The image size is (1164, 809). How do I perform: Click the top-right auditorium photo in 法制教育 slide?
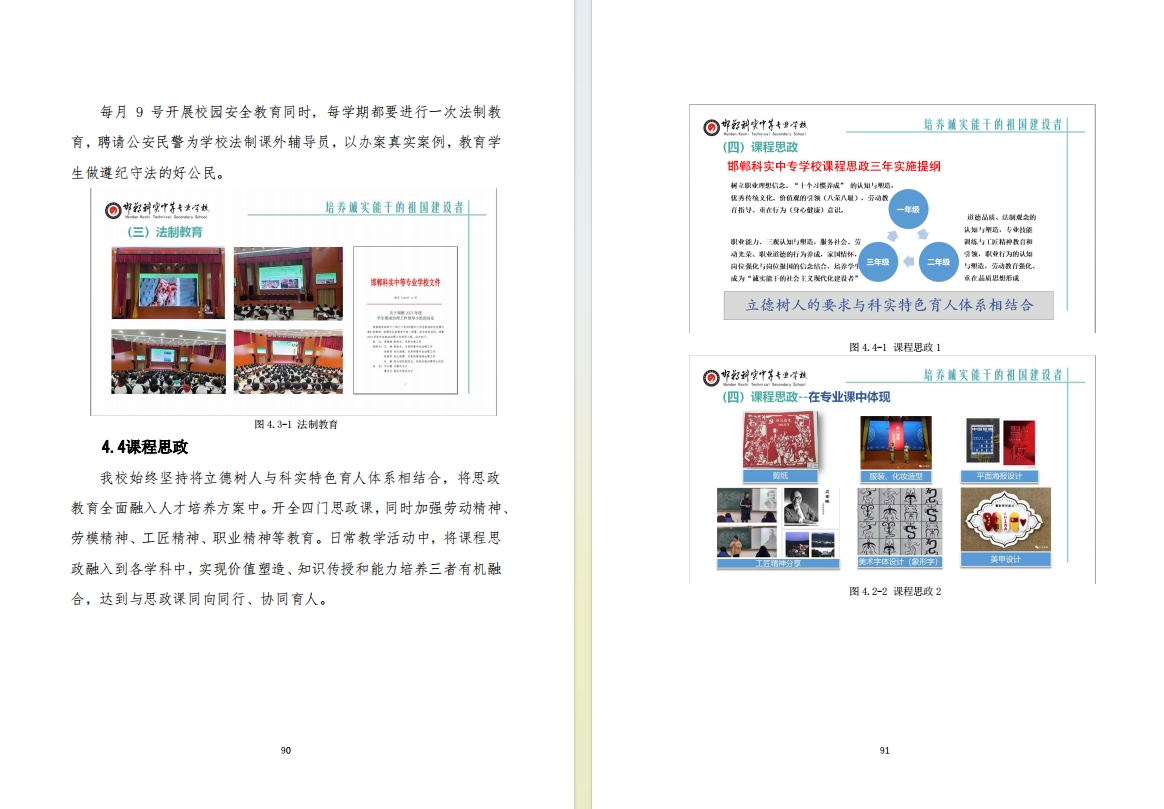pos(288,284)
